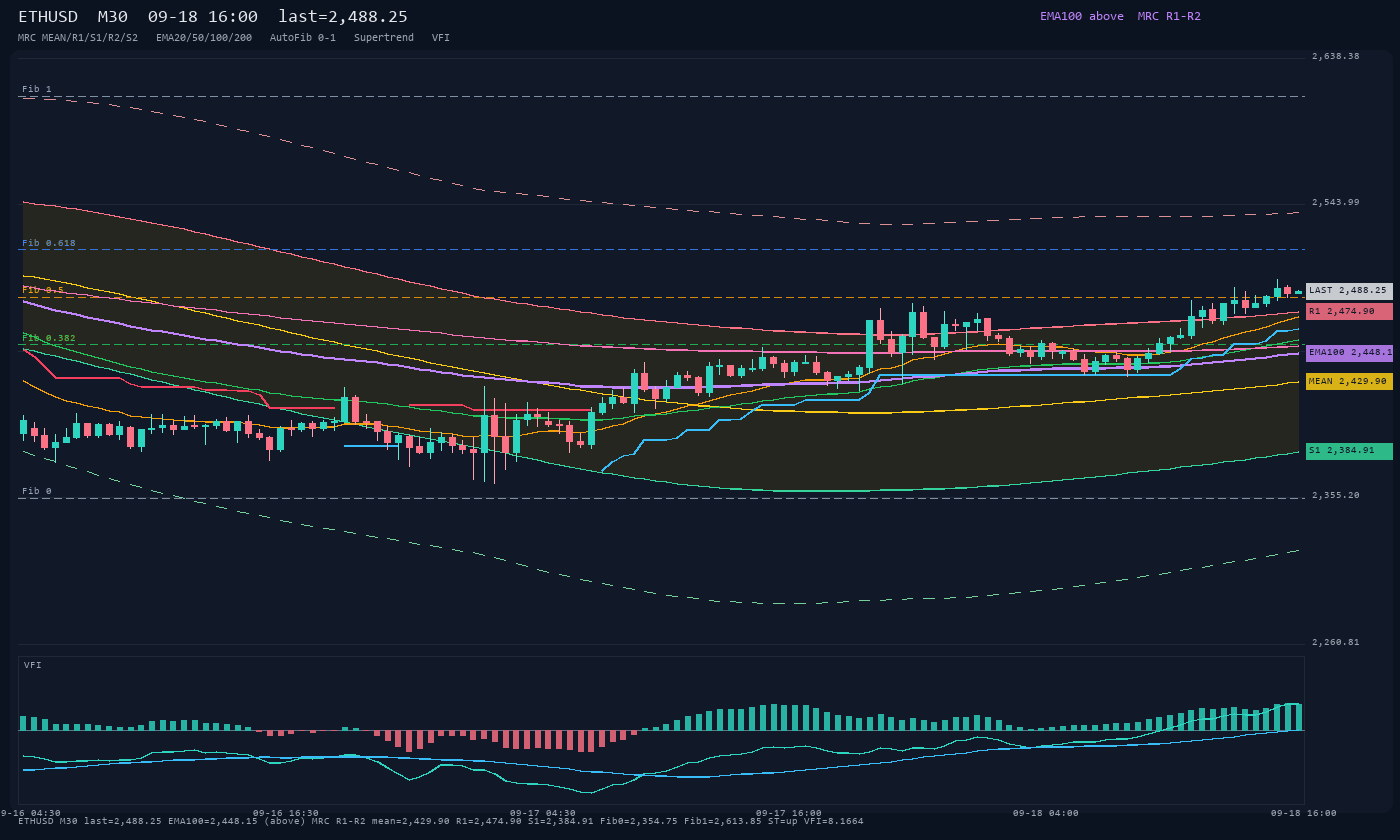1400x840 pixels.
Task: Click the 2,355.20 price axis label
Action: pyautogui.click(x=1336, y=495)
